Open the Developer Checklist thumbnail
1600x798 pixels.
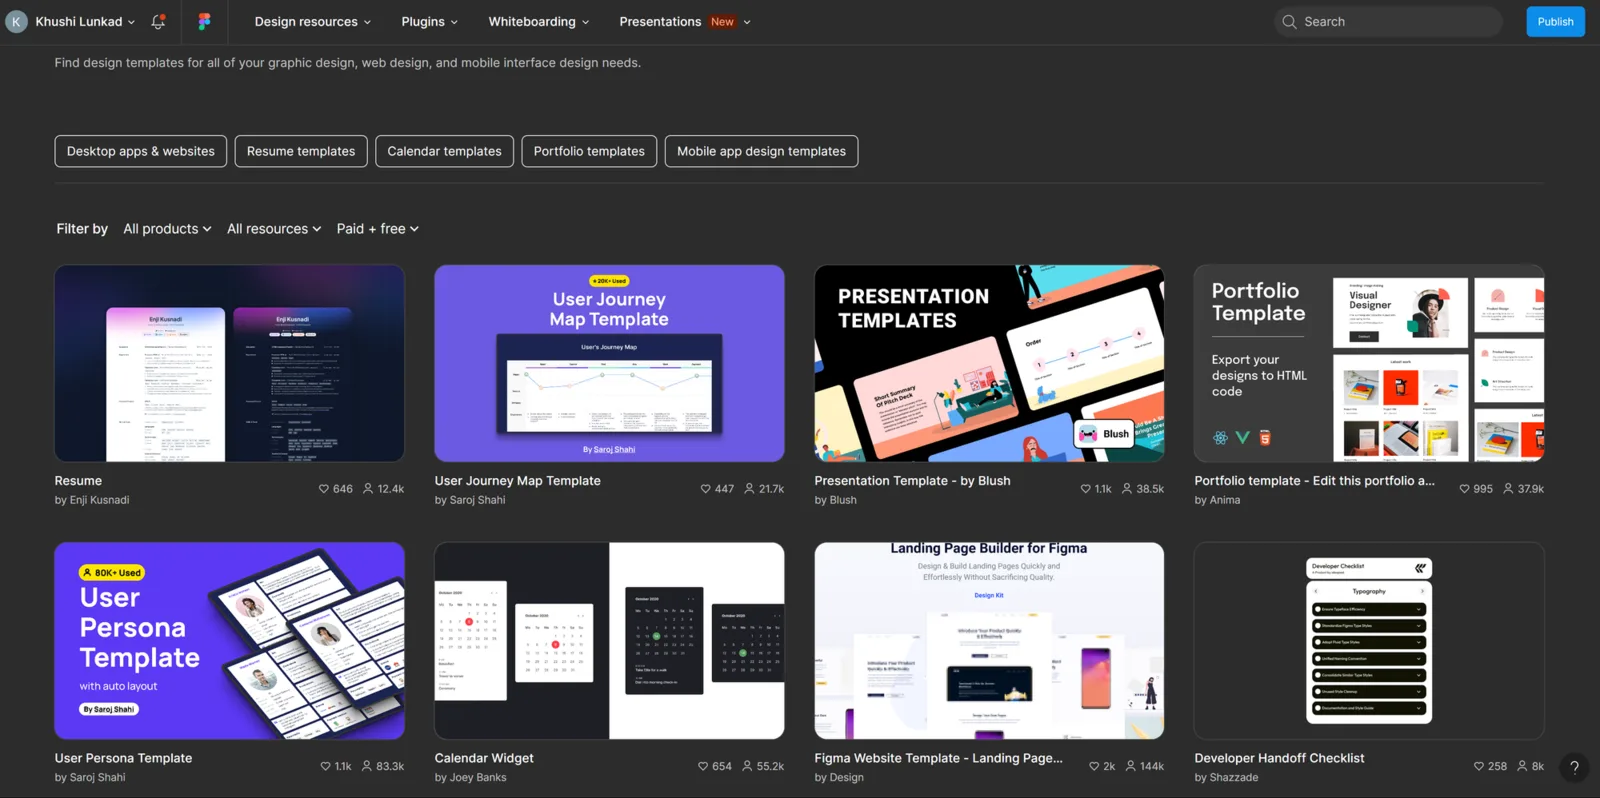click(1369, 641)
